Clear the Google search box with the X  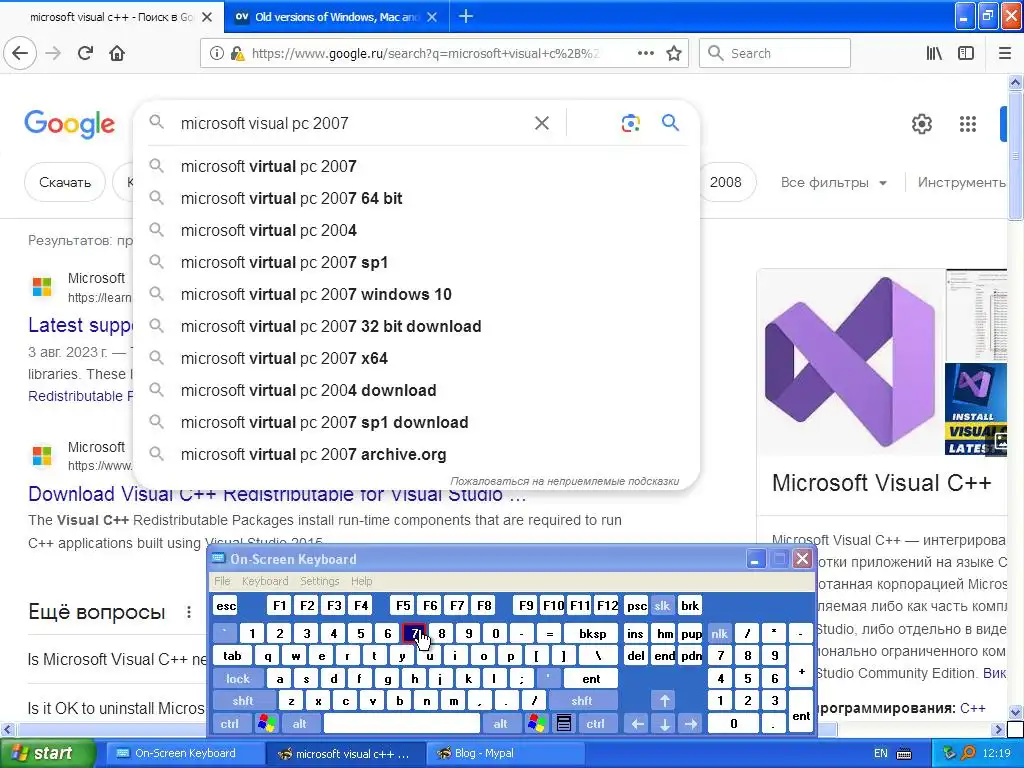pos(541,123)
